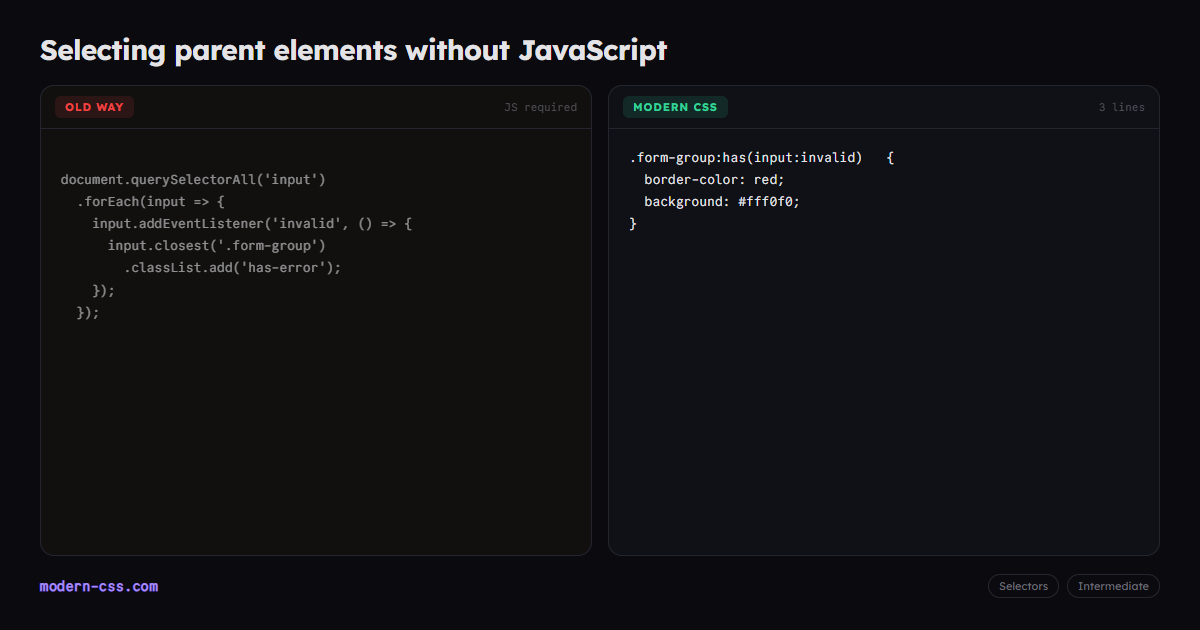Click the line .classList.add('has-error');
Screen dimensions: 1200x630
233,268
